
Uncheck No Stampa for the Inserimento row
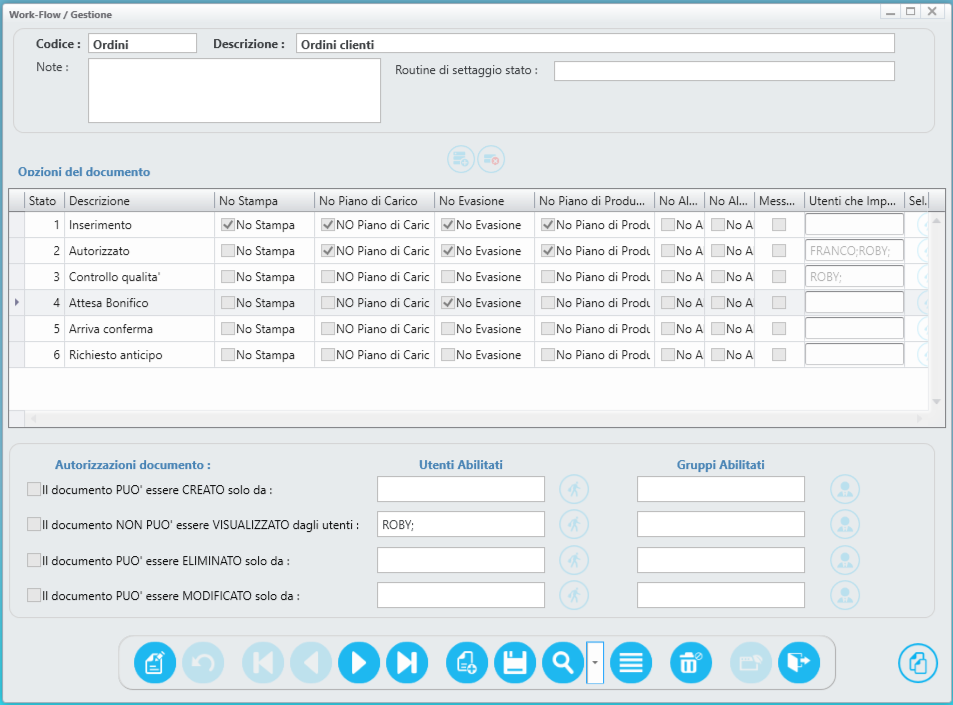point(228,225)
